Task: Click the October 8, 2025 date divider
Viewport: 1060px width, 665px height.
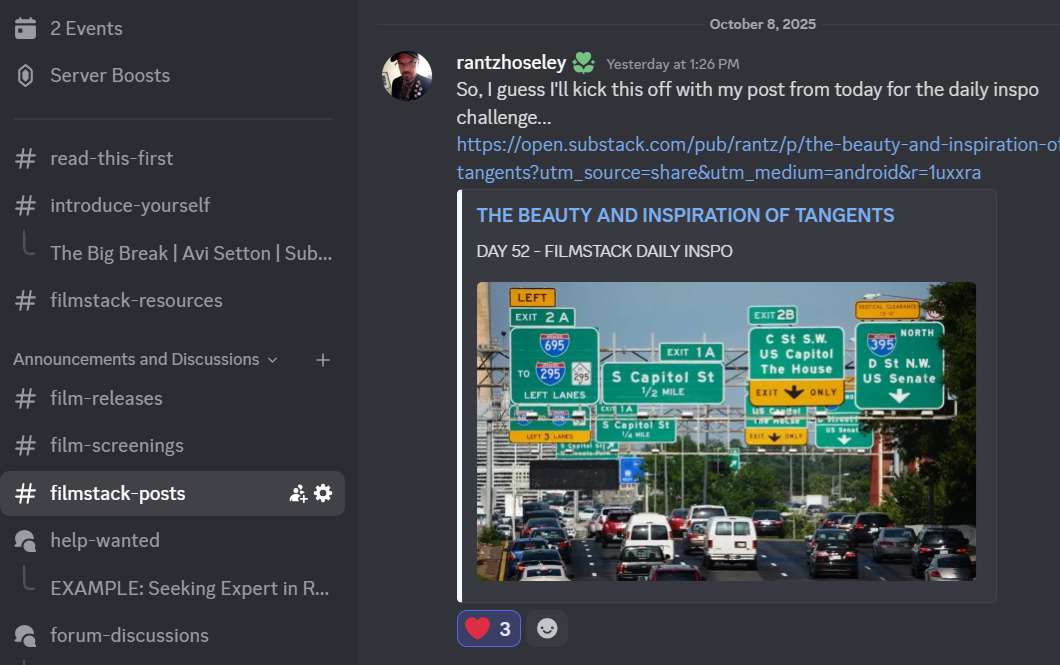Action: [x=763, y=24]
